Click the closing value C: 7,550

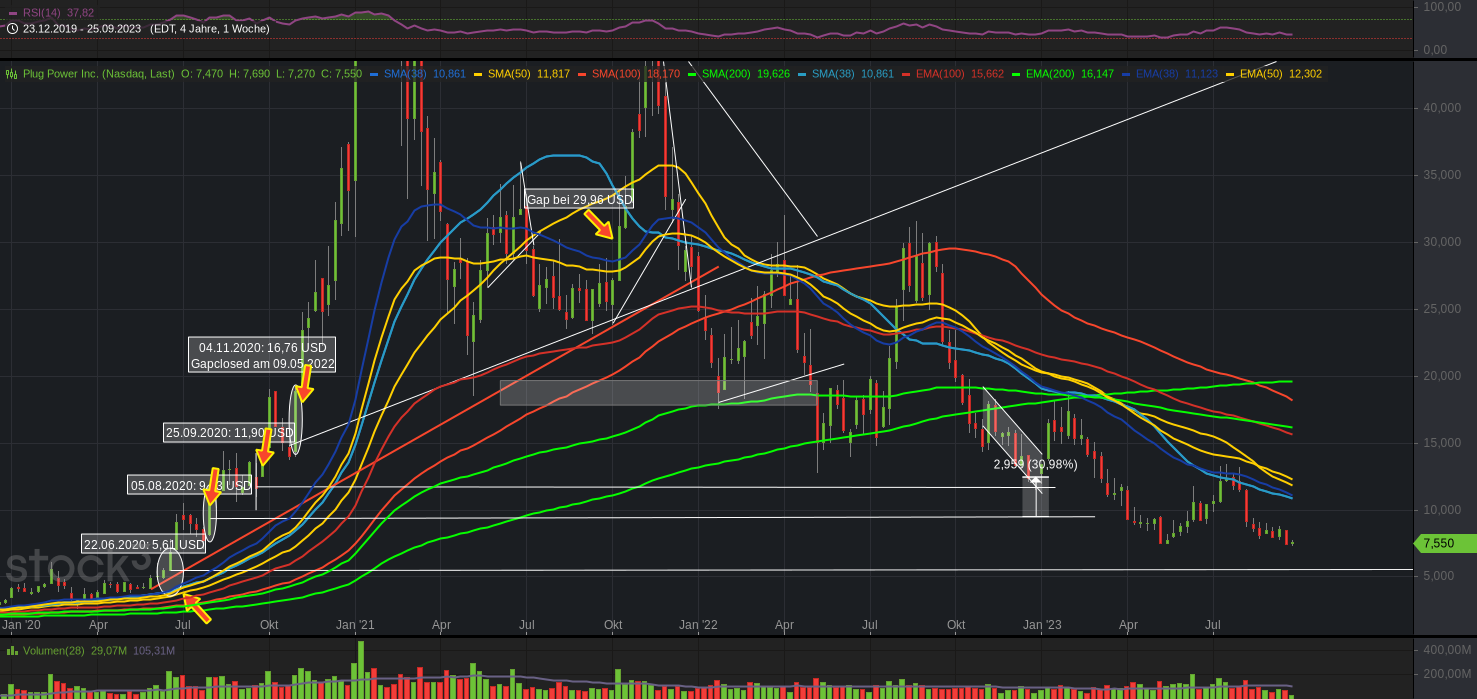[341, 74]
